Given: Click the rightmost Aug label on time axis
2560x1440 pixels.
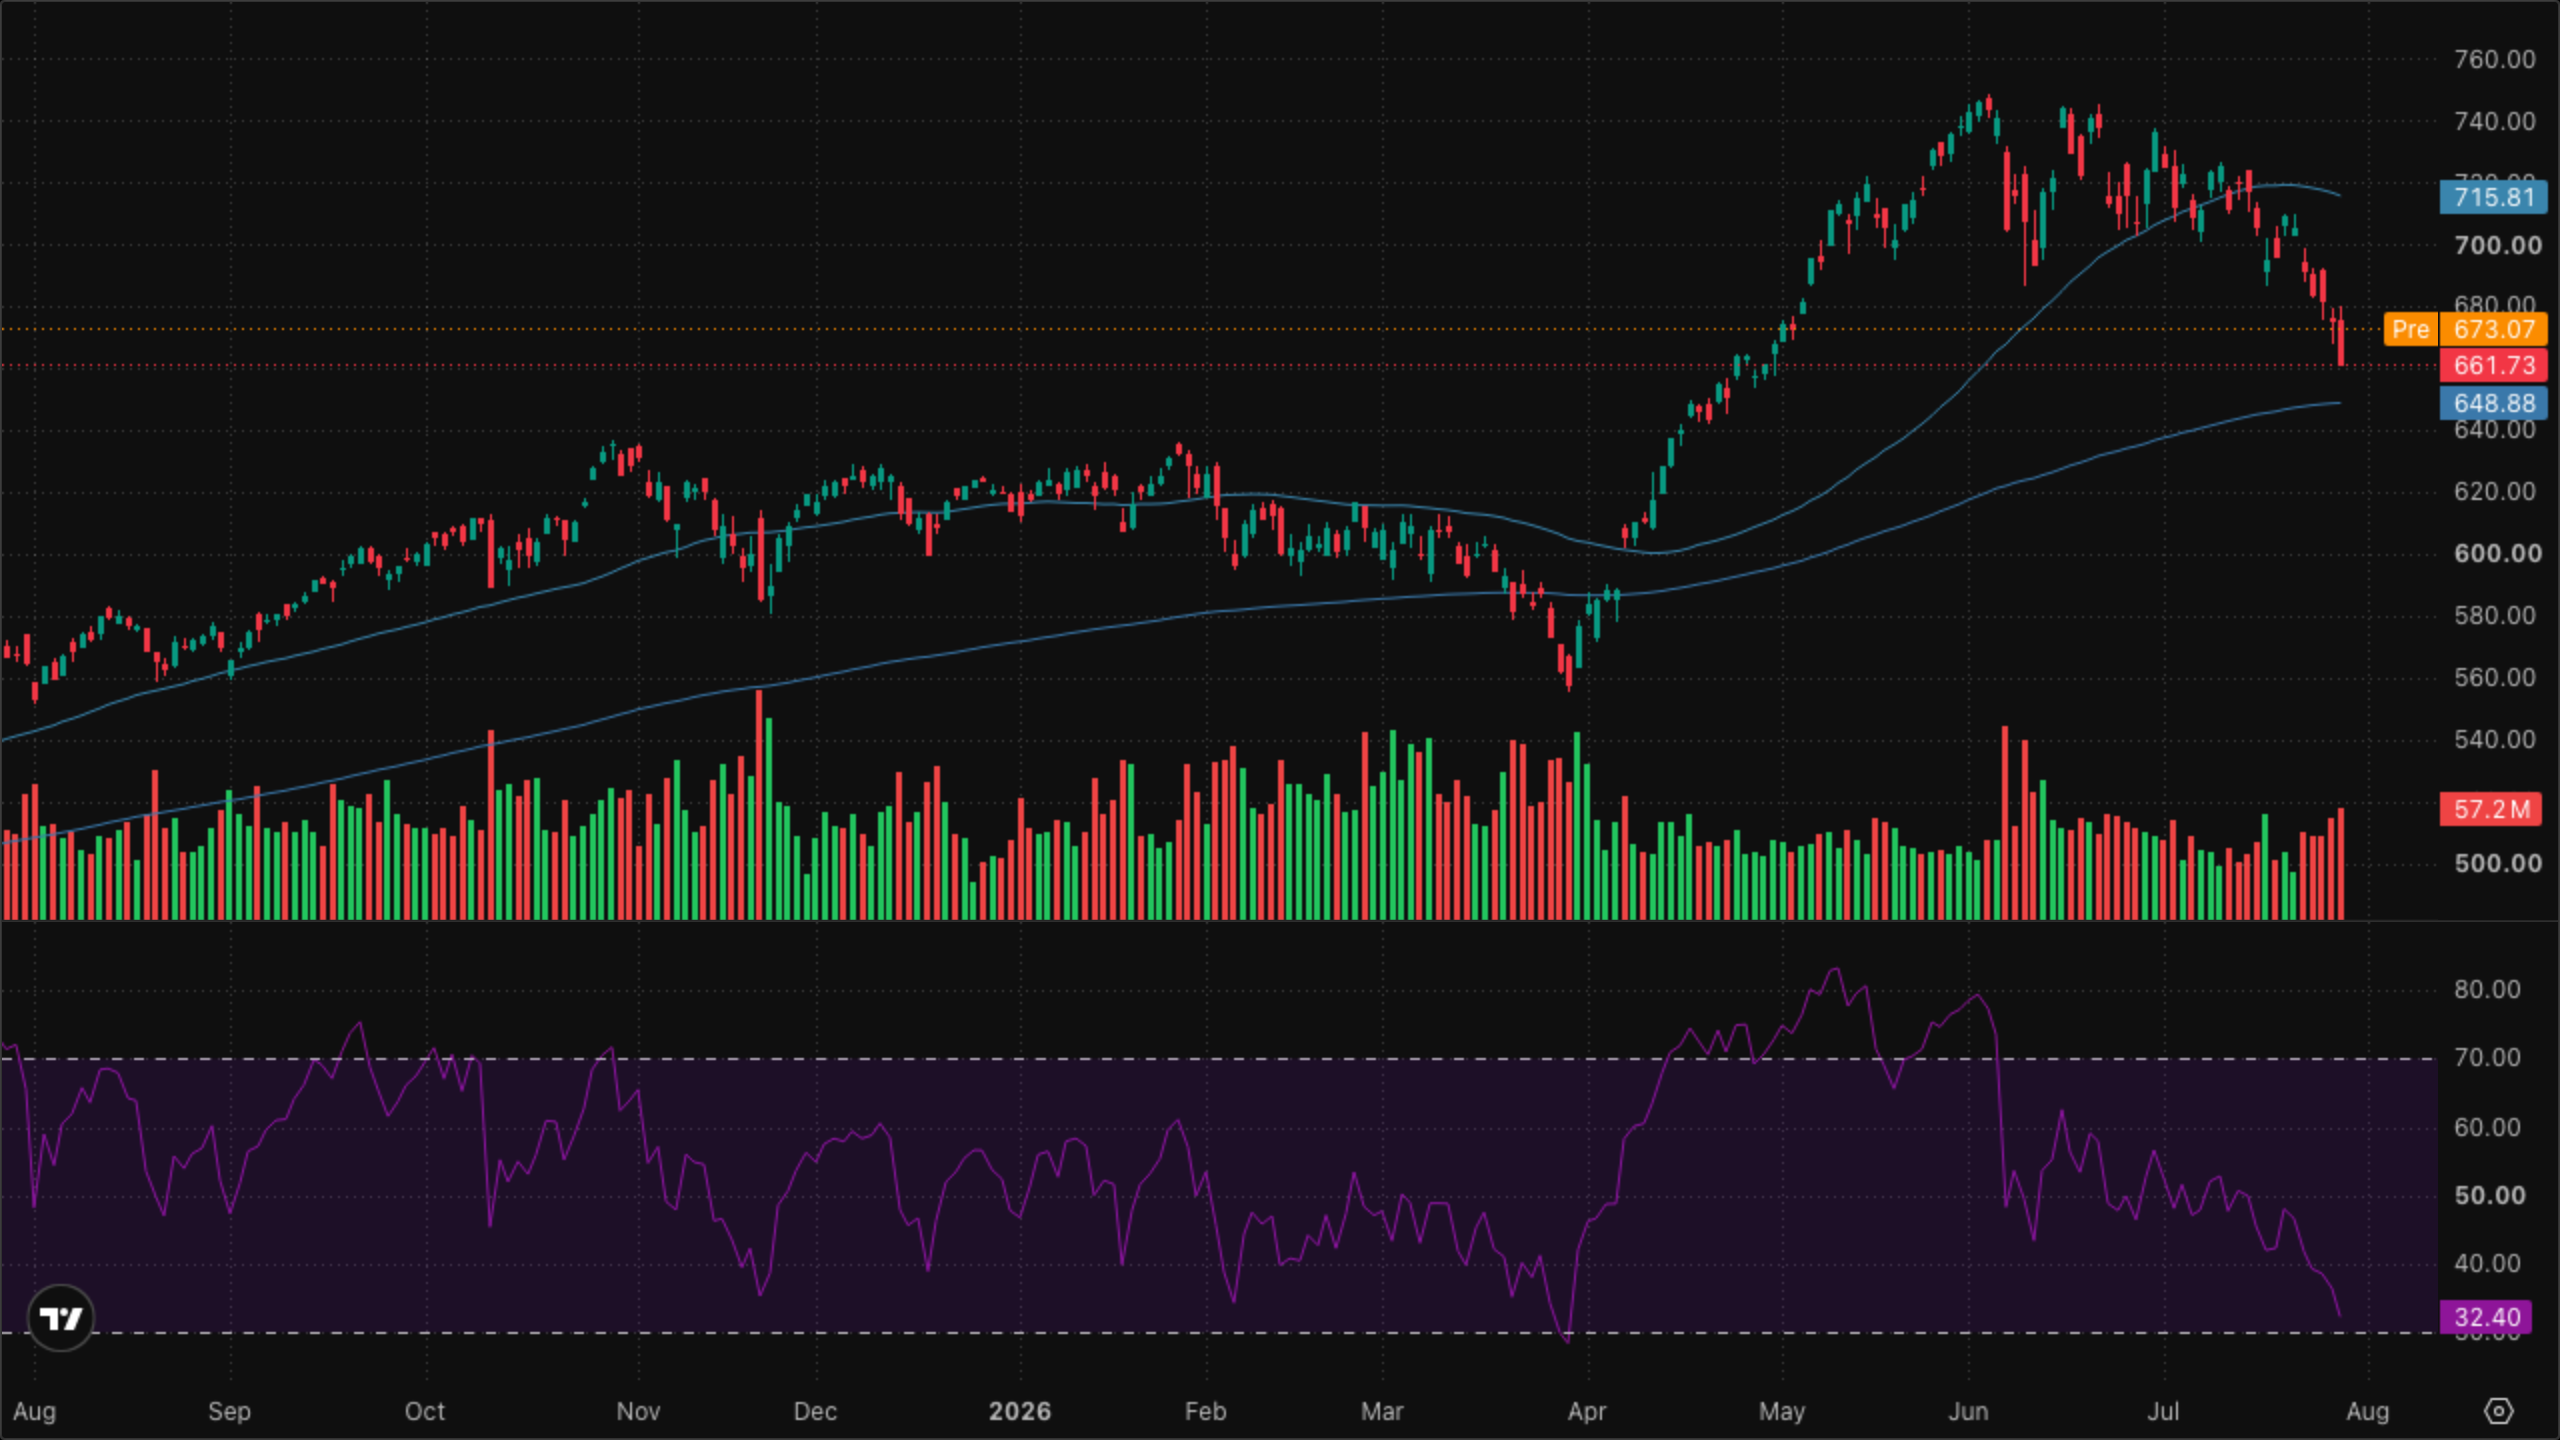Looking at the screenshot, I should (x=2367, y=1411).
